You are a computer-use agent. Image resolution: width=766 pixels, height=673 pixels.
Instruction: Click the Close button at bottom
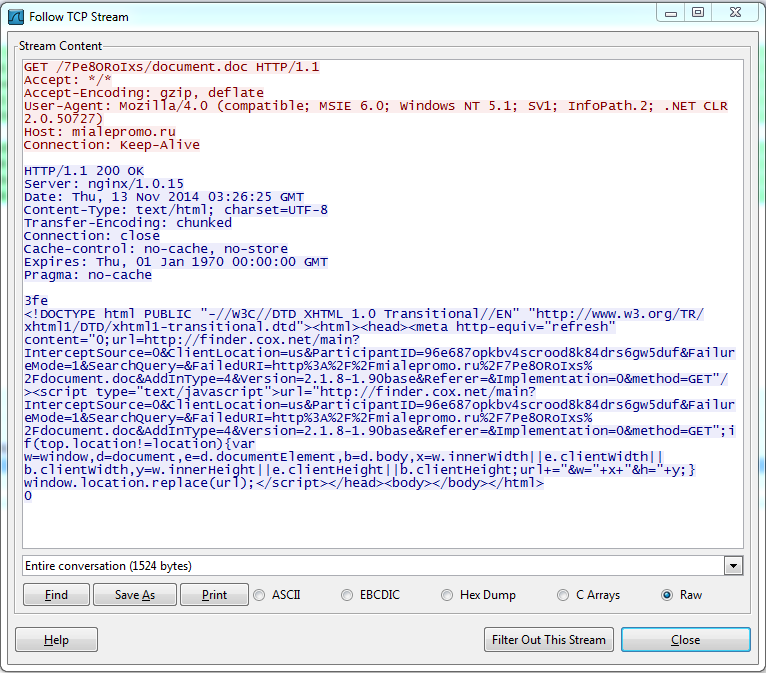[x=685, y=640]
